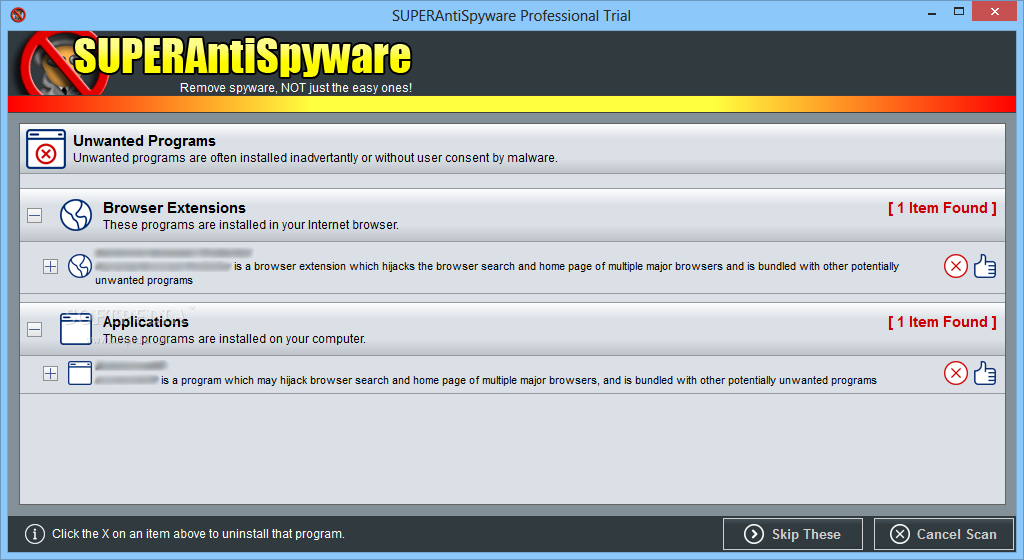Mark the browser extension as trusted (thumbs up)
Image resolution: width=1024 pixels, height=560 pixels.
tap(985, 266)
